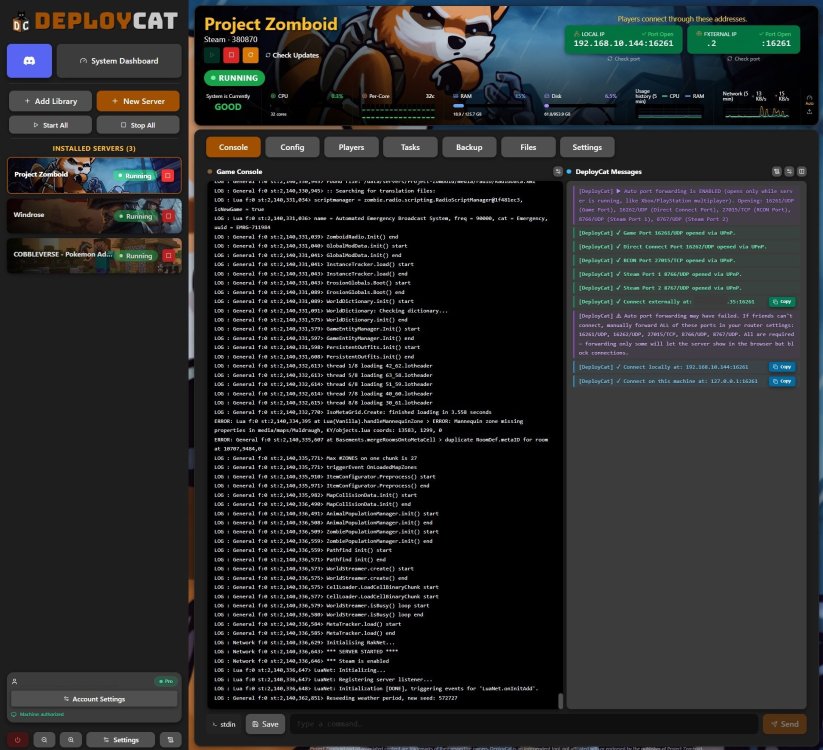Copy the external connect address

click(782, 302)
